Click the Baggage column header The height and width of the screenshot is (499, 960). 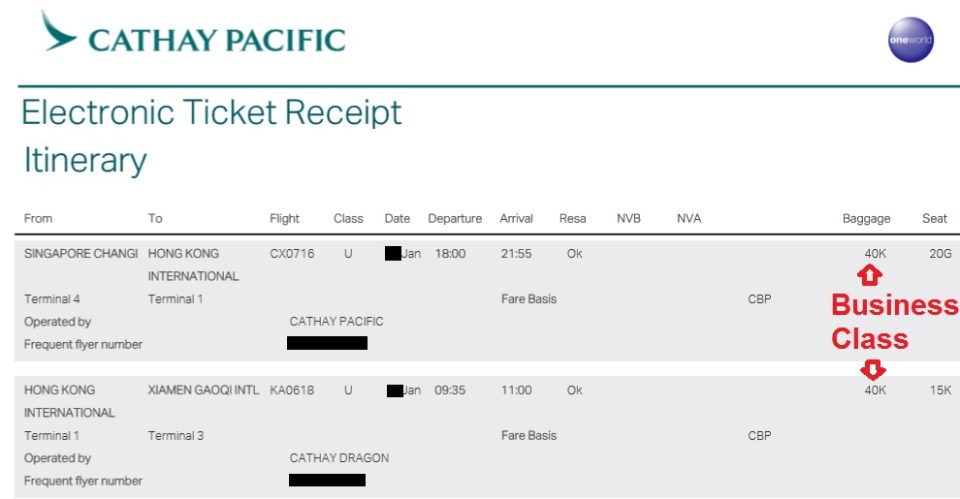866,219
